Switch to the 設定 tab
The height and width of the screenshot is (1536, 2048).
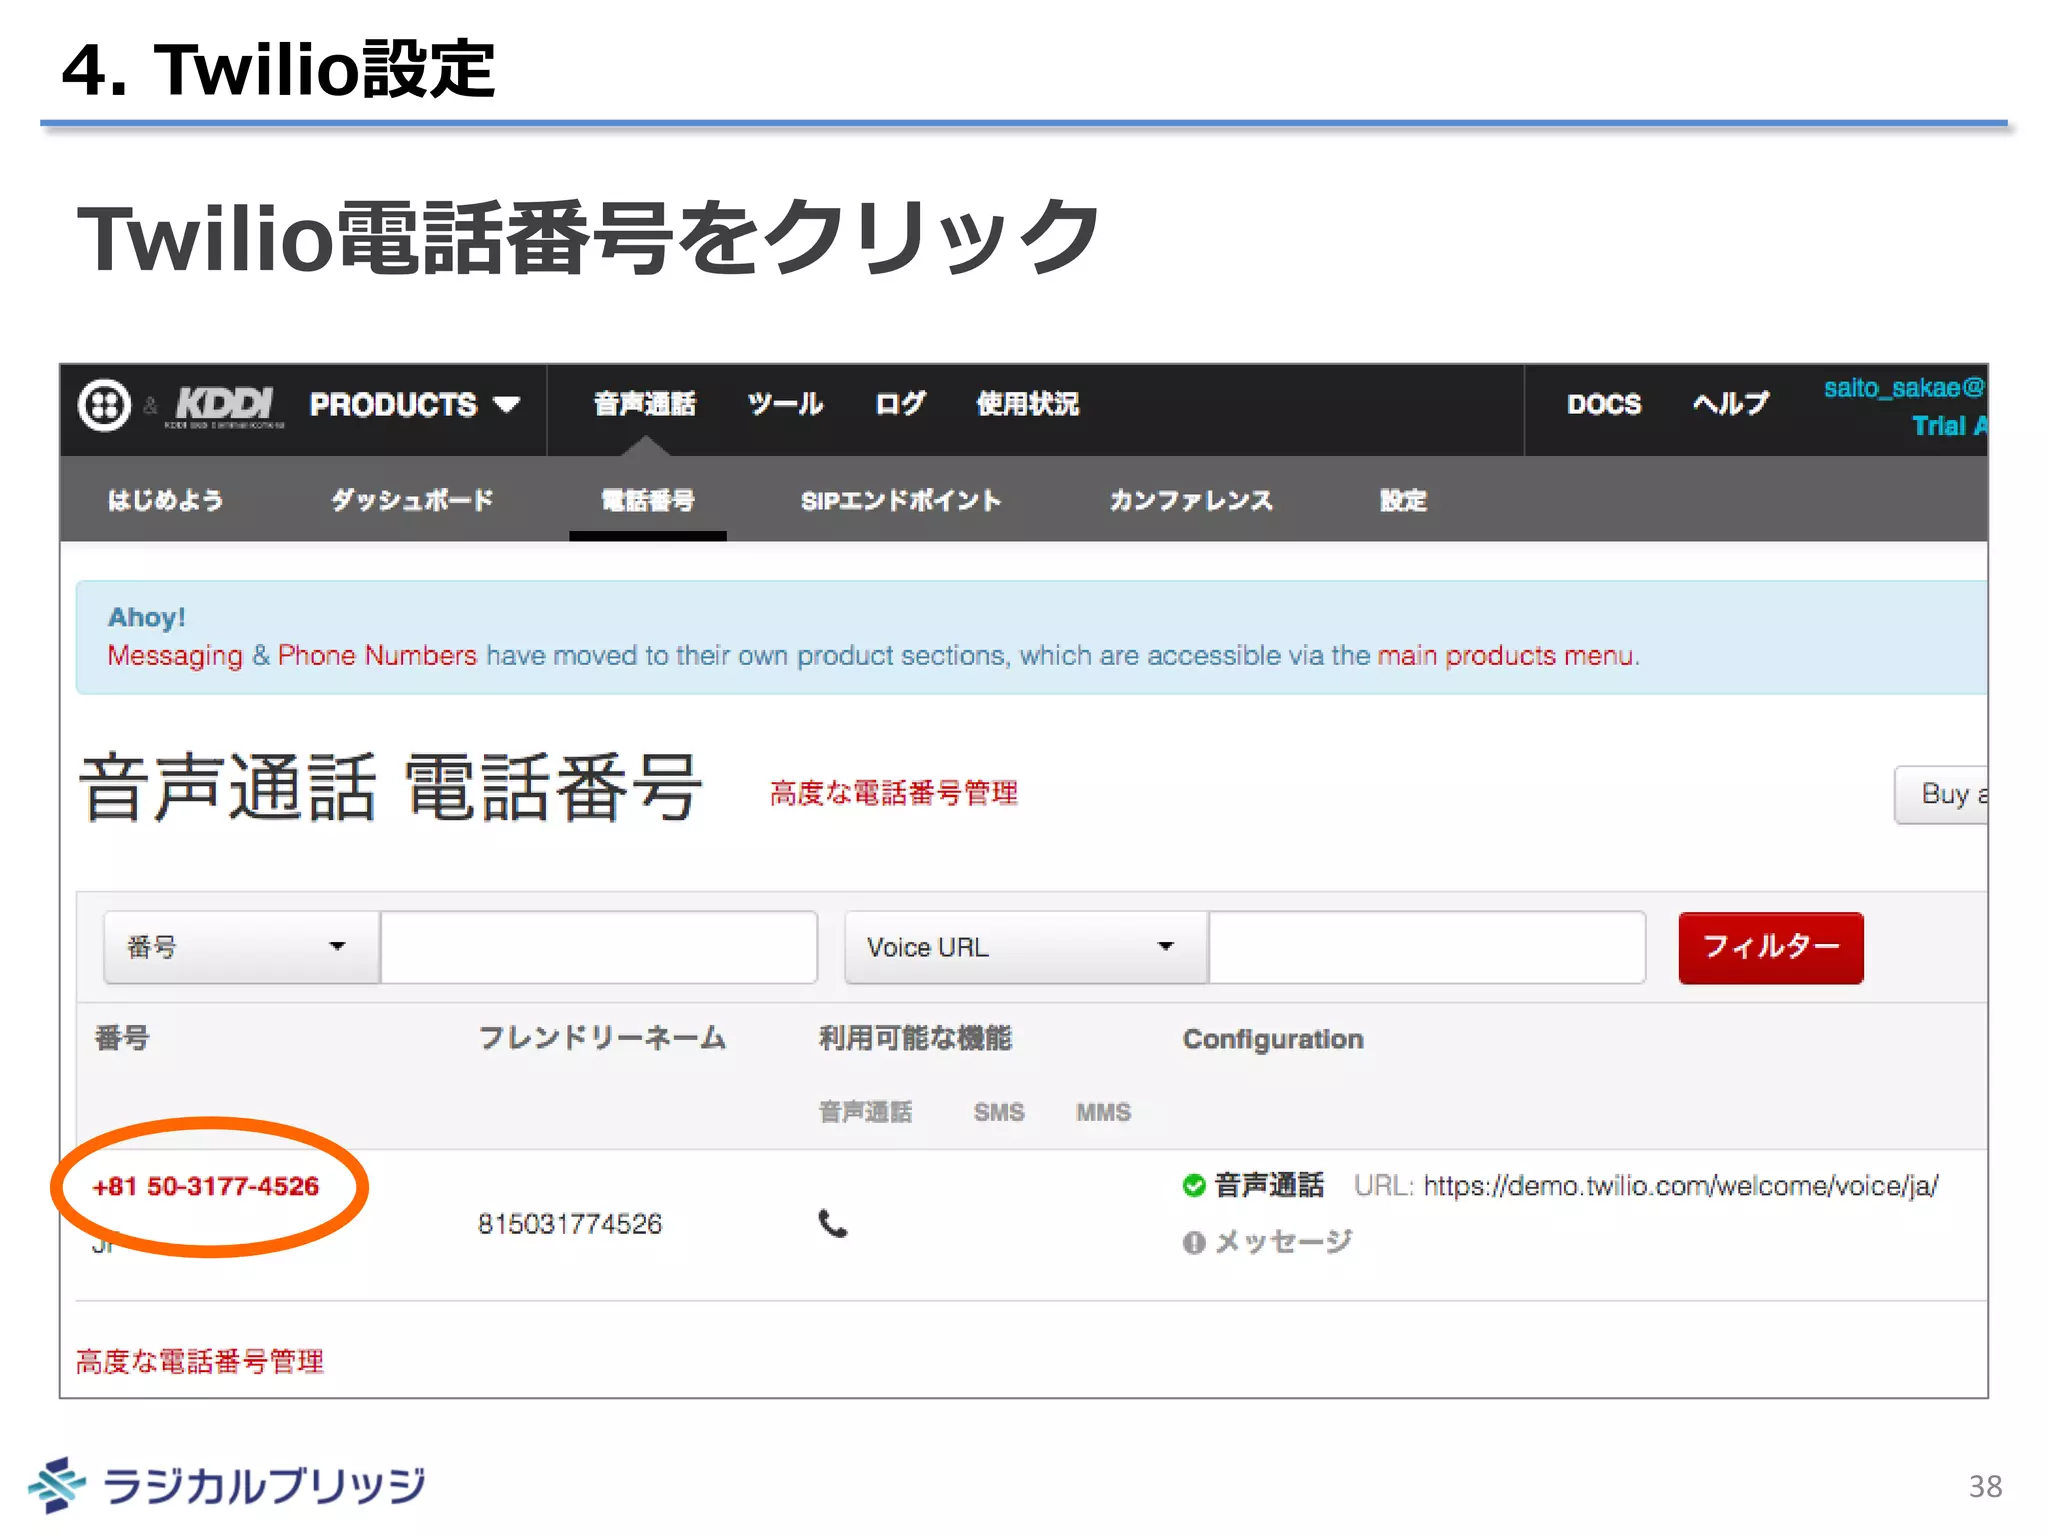click(1403, 500)
